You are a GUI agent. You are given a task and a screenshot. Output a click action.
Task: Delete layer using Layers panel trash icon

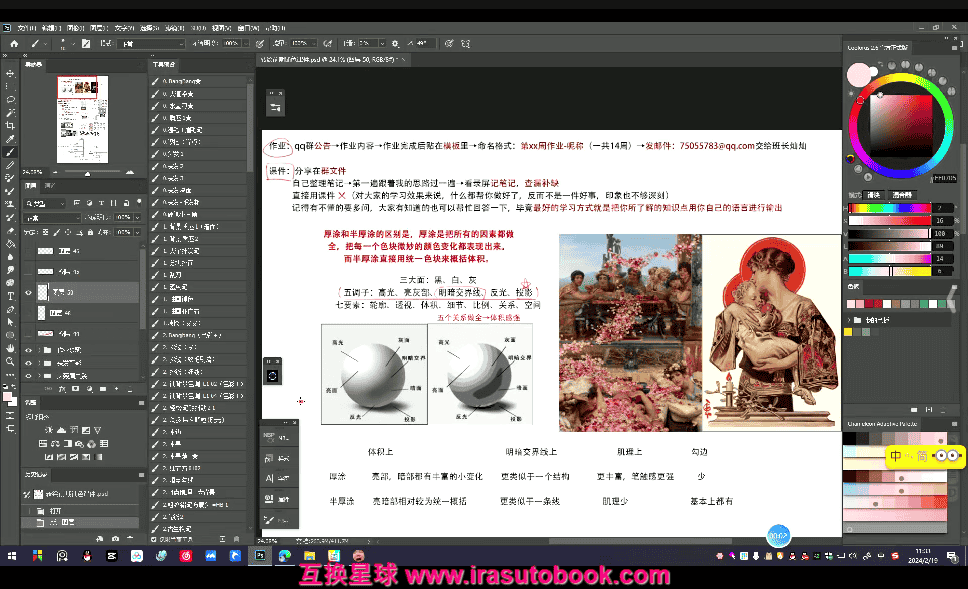click(130, 389)
